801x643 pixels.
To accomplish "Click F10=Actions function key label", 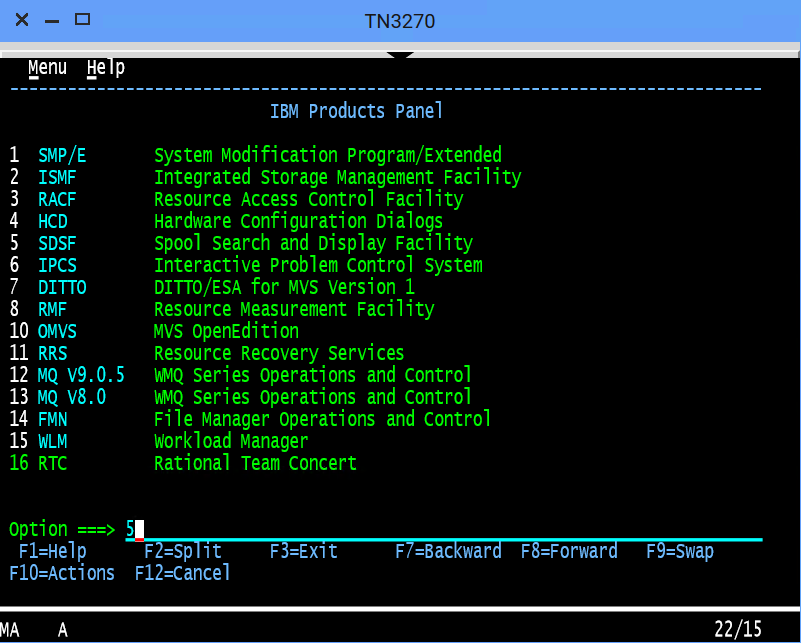I will click(62, 574).
